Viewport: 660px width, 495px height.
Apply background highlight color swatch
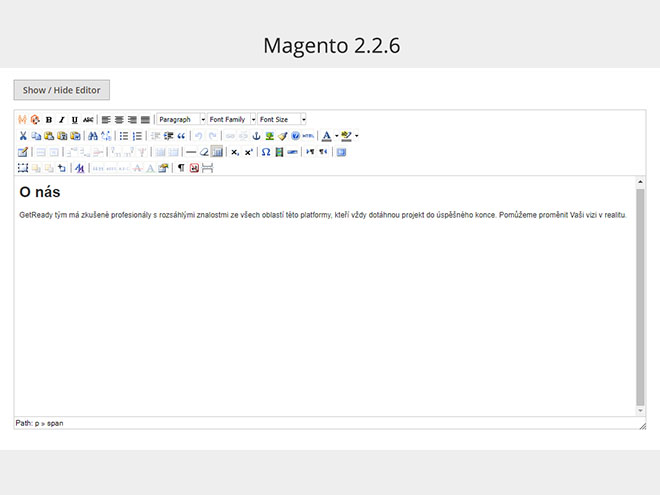click(346, 136)
